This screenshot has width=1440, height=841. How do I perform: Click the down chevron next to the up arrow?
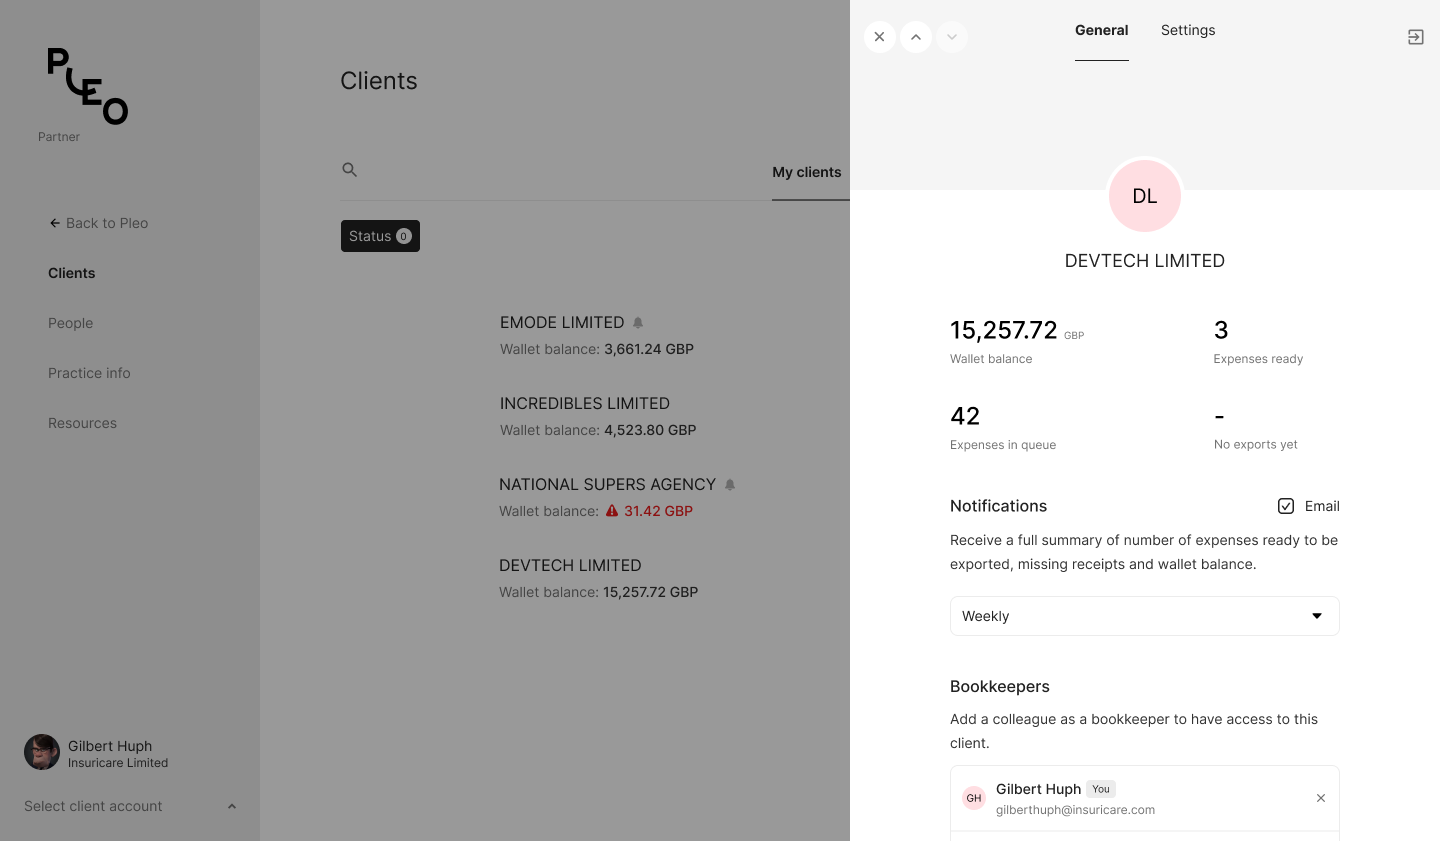(951, 36)
